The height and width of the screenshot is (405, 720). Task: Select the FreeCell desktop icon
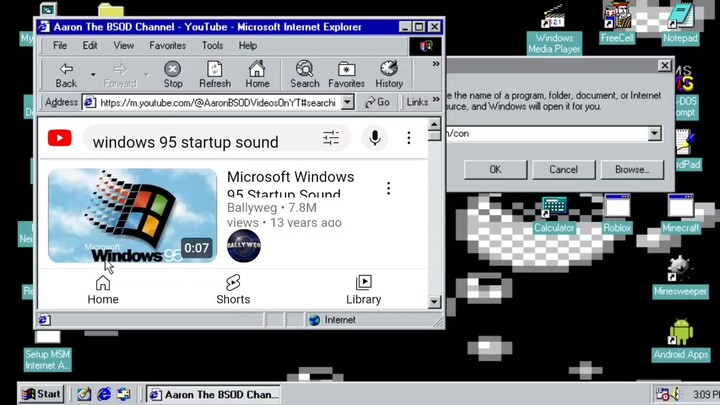point(617,23)
